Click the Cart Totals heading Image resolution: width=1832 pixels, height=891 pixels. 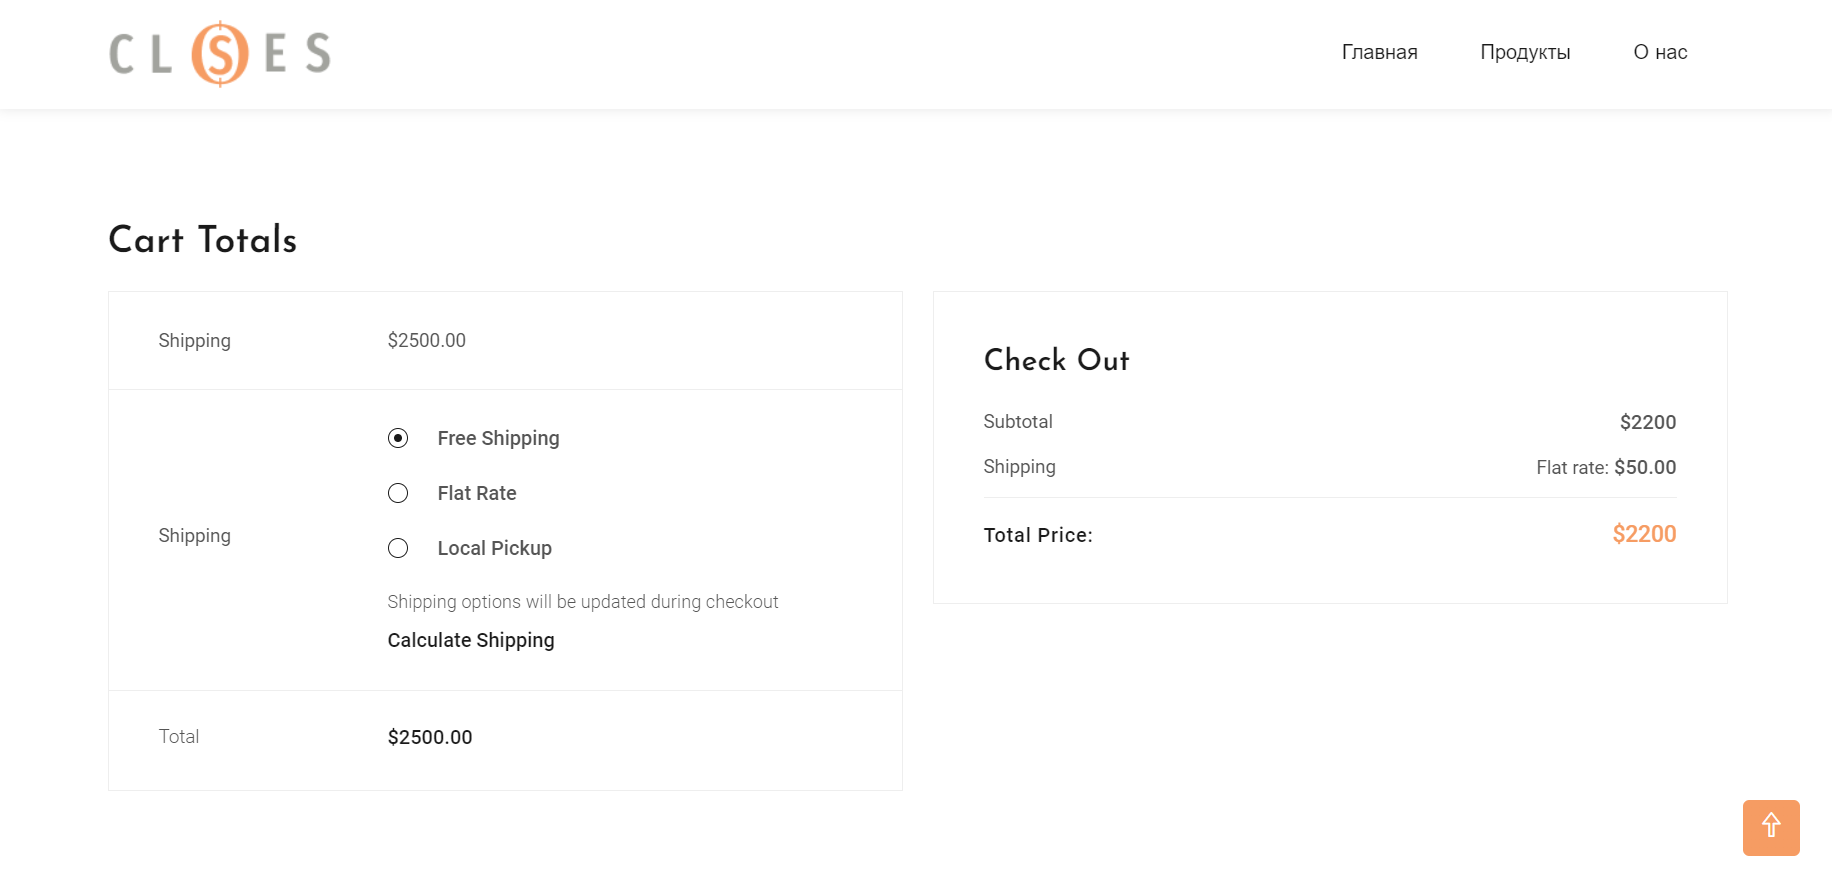coord(203,240)
